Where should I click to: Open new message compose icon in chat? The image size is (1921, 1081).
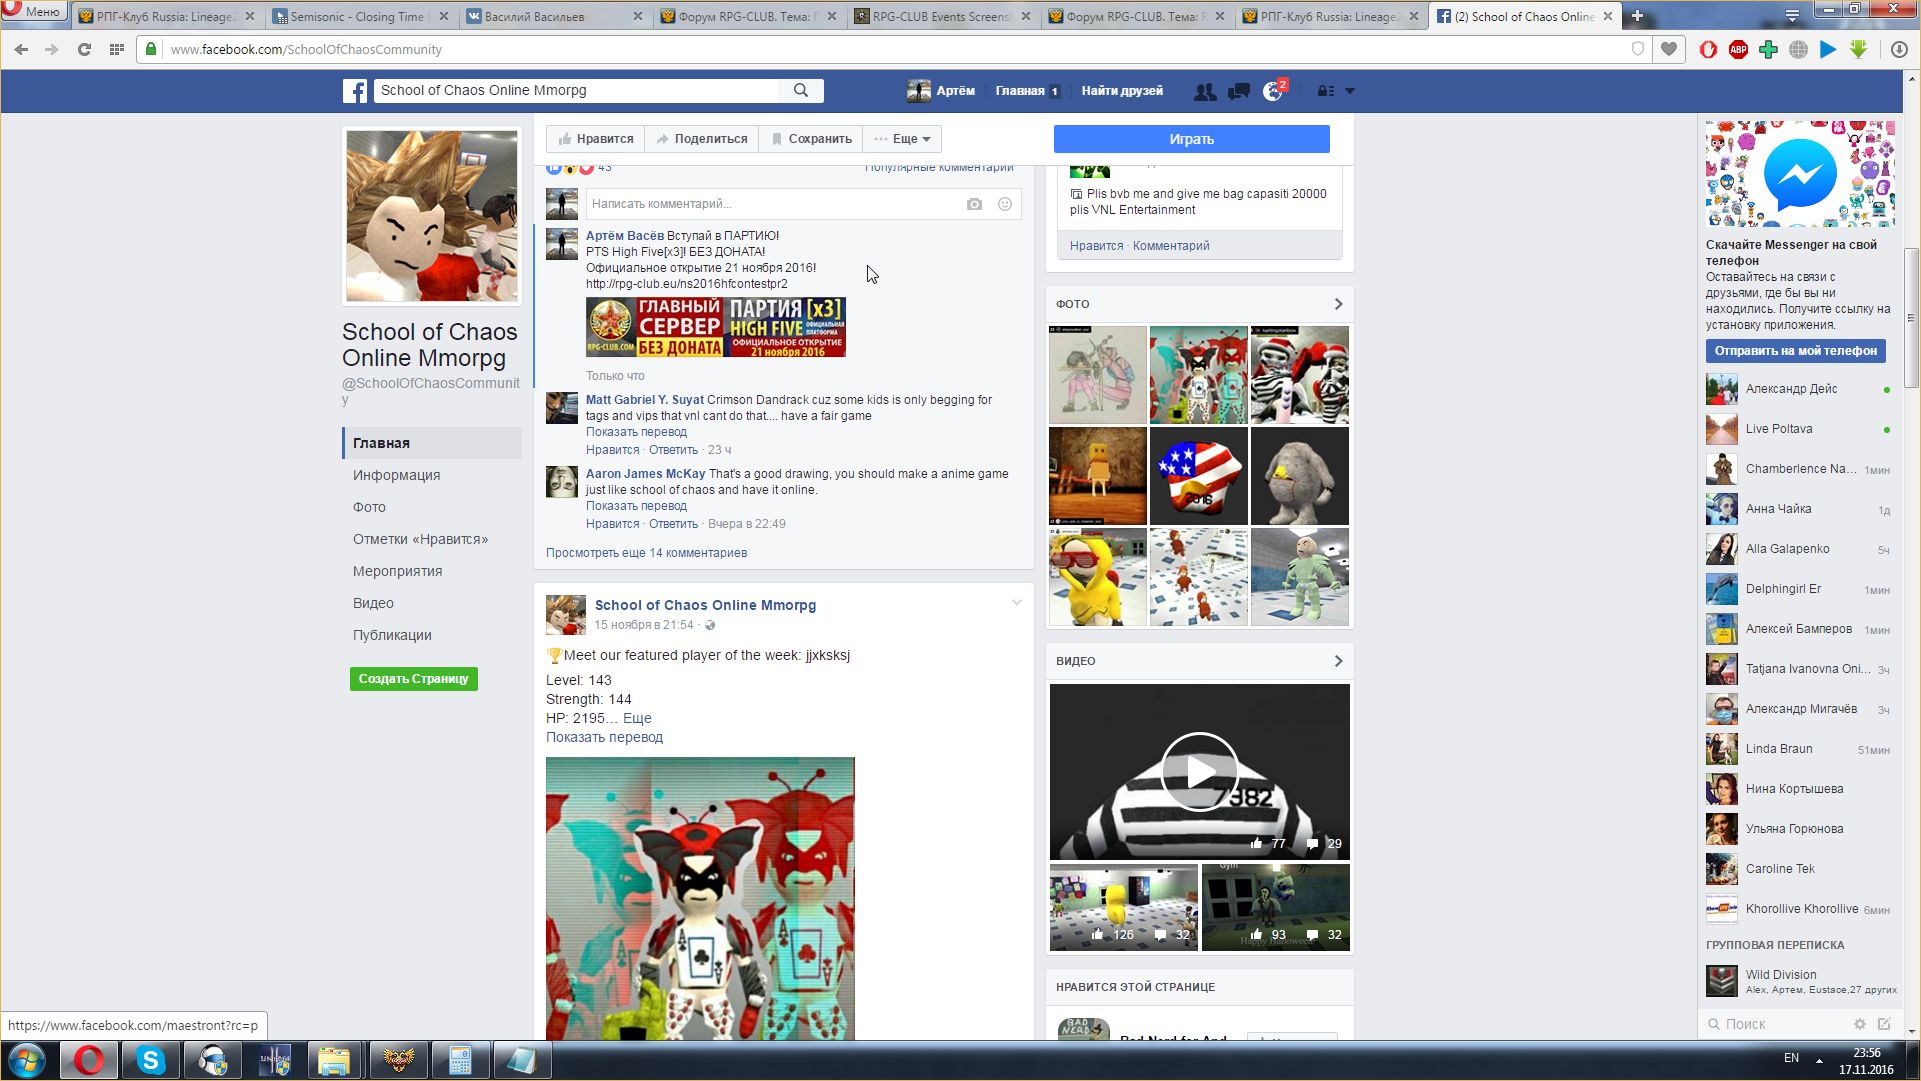pos(1884,1024)
